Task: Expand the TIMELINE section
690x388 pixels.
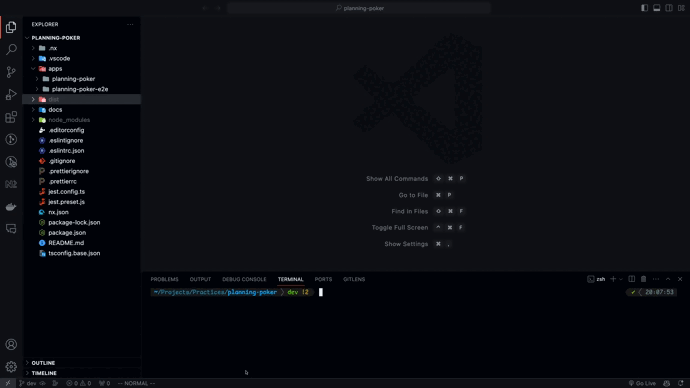Action: [x=82, y=373]
